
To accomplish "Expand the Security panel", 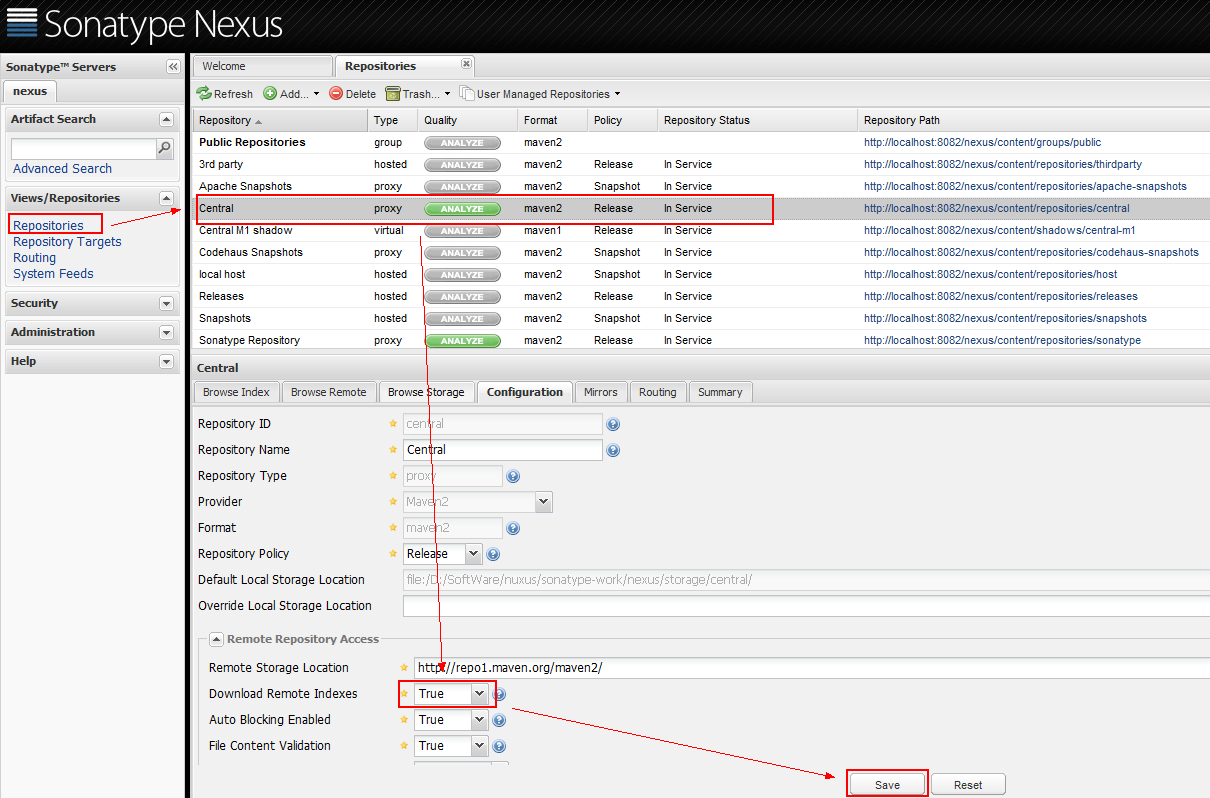I will tap(166, 303).
